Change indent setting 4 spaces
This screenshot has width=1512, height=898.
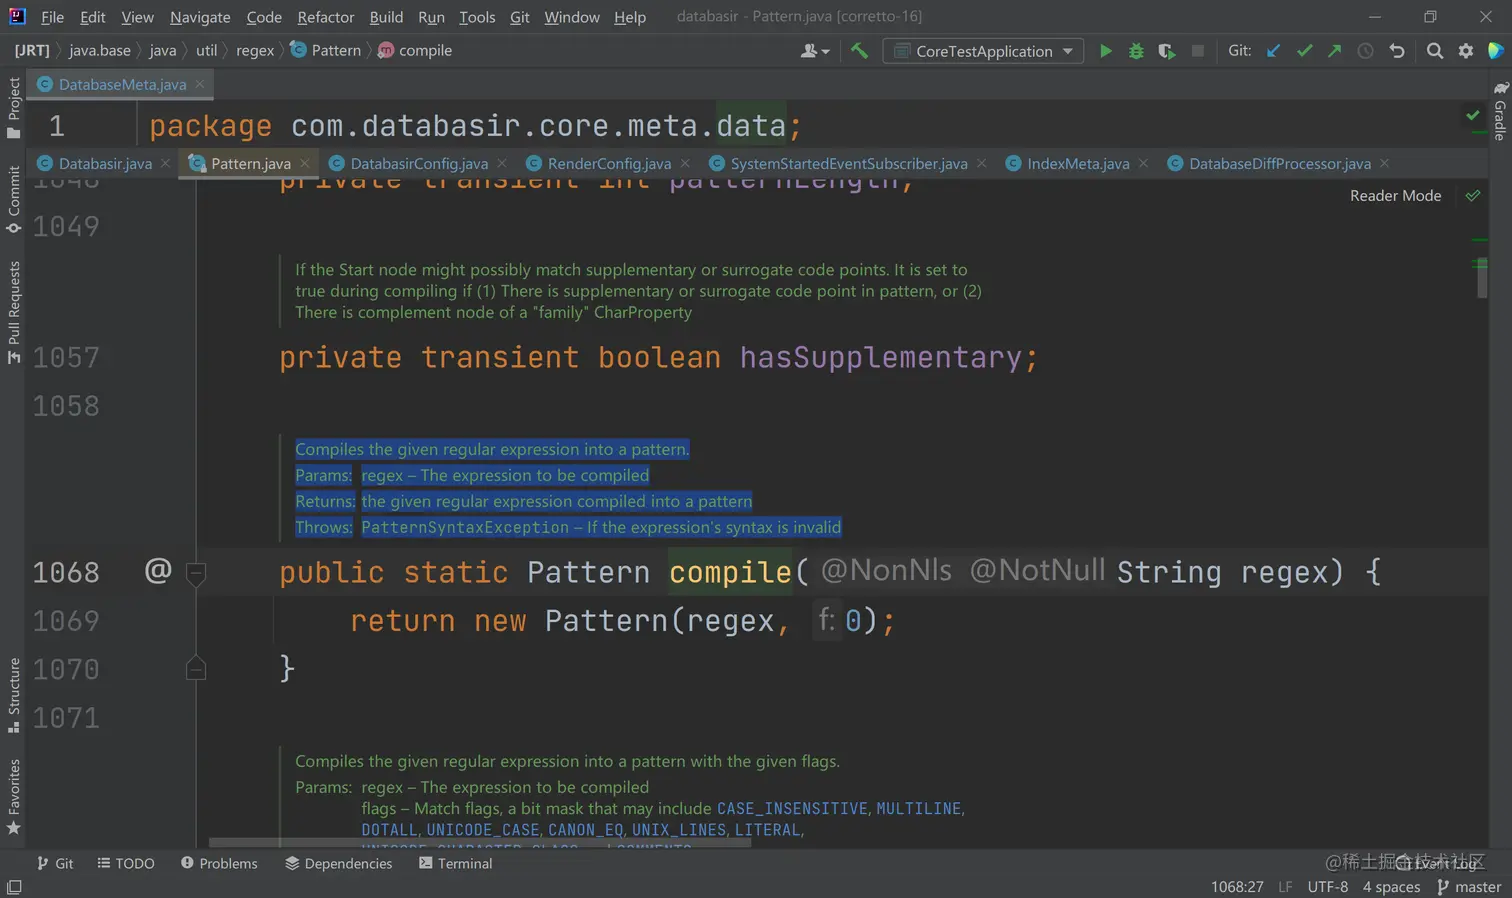[1391, 887]
